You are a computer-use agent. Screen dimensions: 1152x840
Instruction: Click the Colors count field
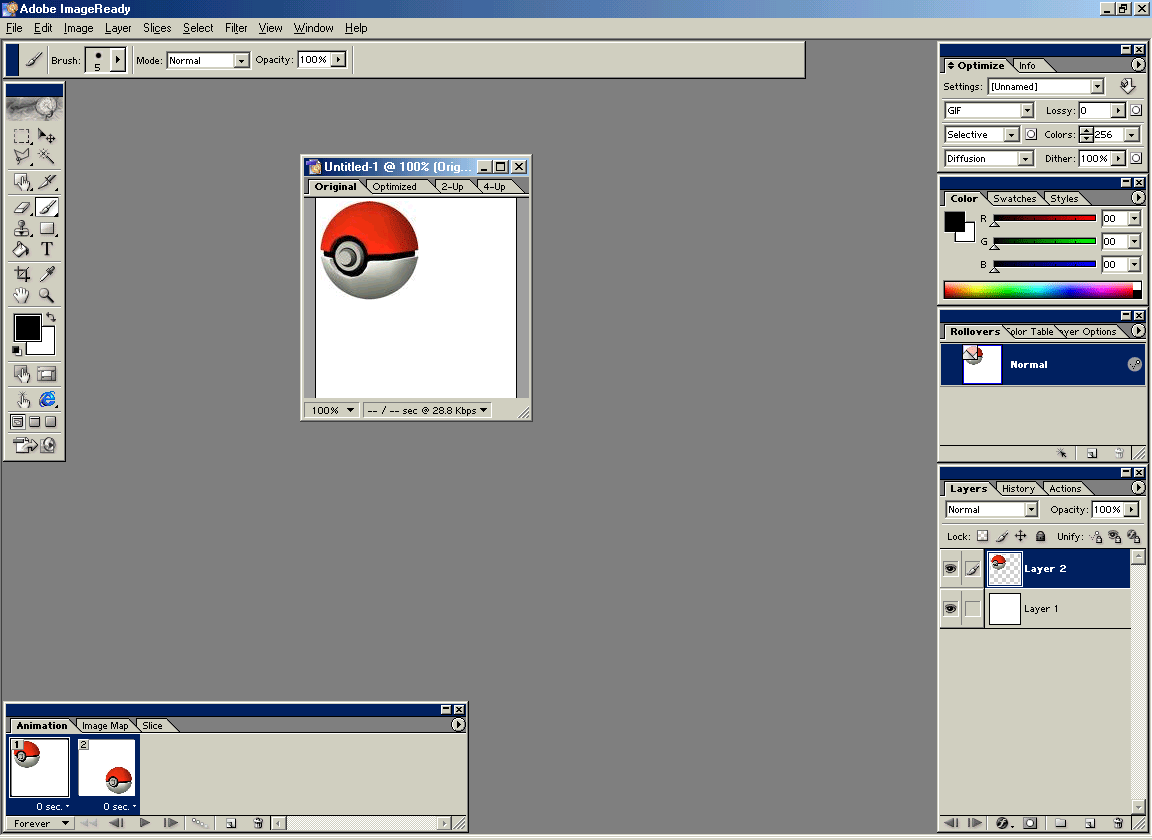1109,134
